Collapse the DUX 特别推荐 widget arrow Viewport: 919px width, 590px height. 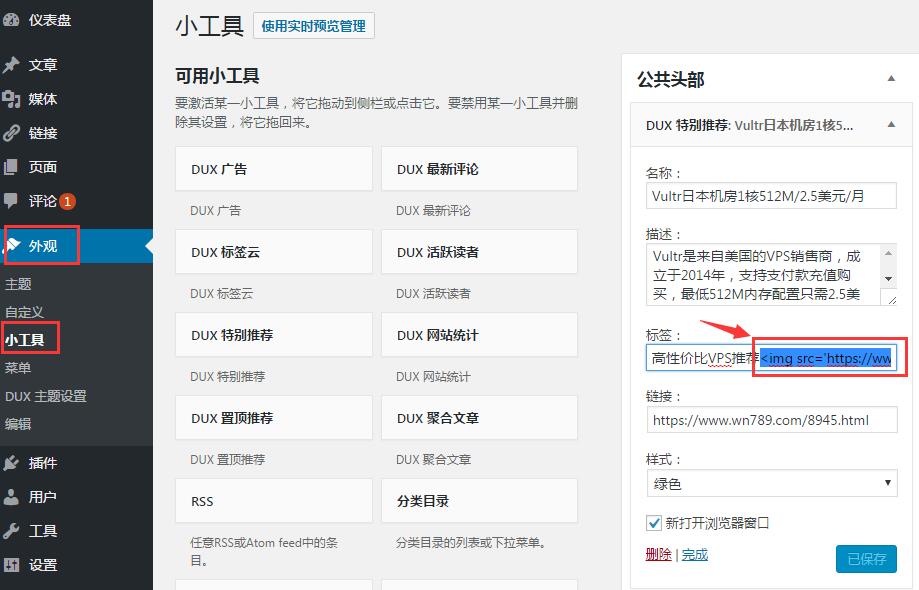891,125
